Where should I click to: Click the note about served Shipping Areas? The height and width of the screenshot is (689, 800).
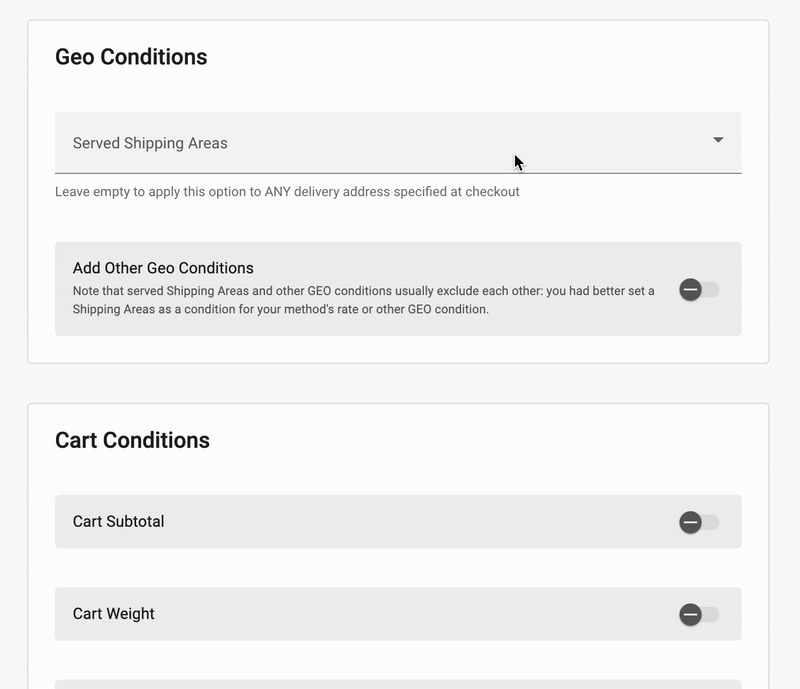(363, 300)
